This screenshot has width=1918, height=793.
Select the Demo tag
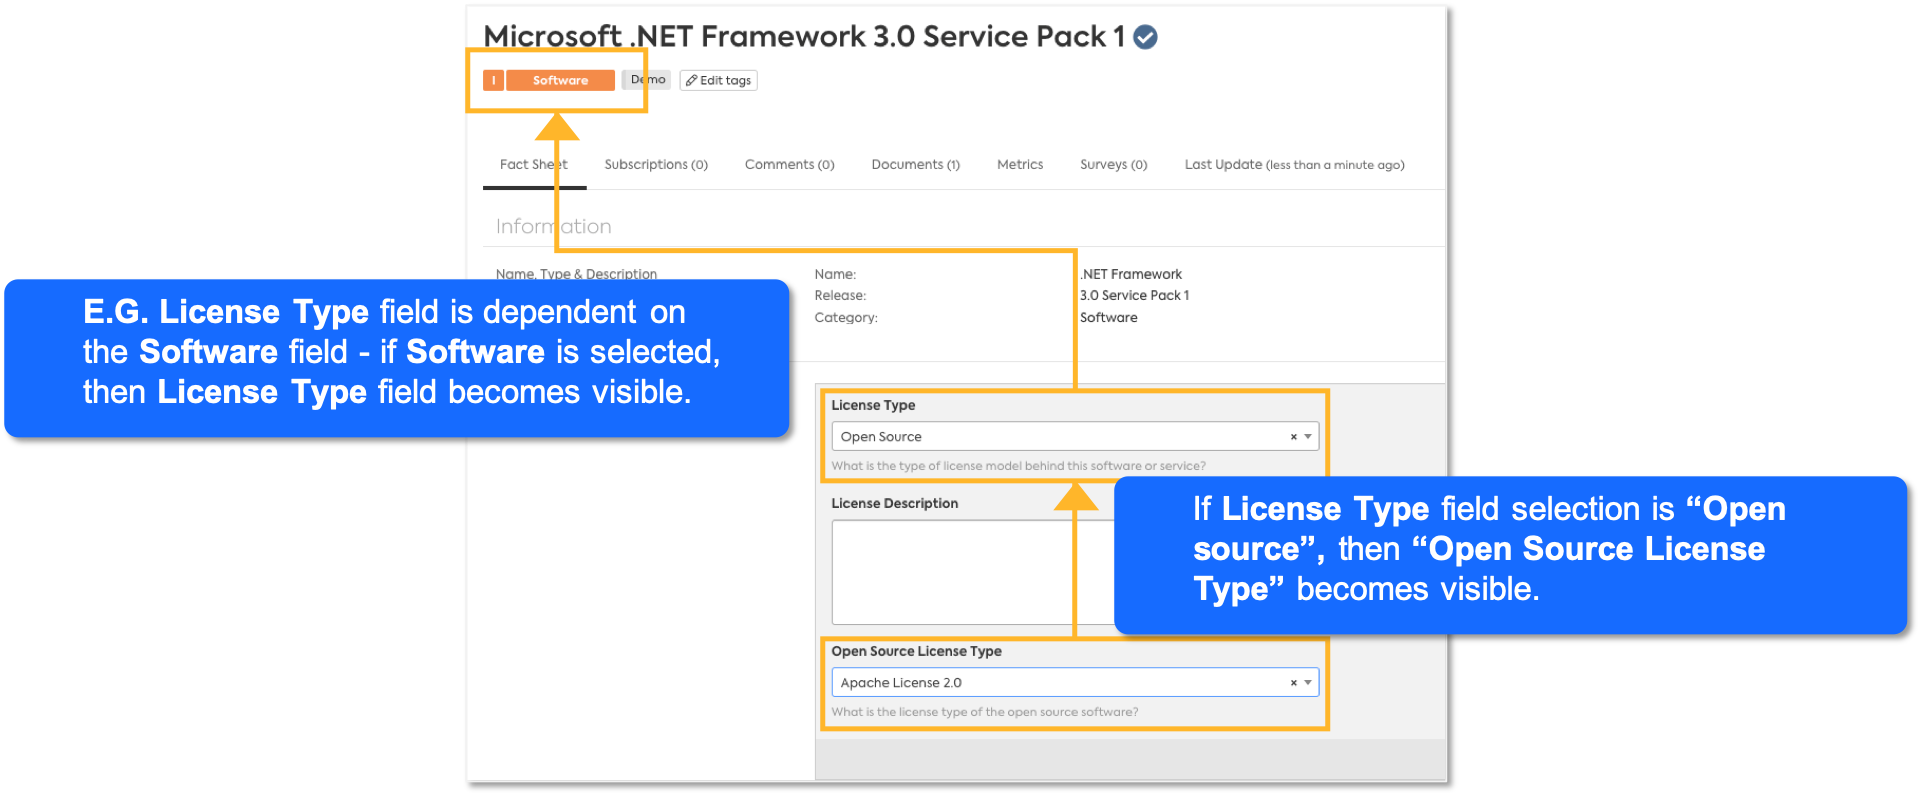647,80
